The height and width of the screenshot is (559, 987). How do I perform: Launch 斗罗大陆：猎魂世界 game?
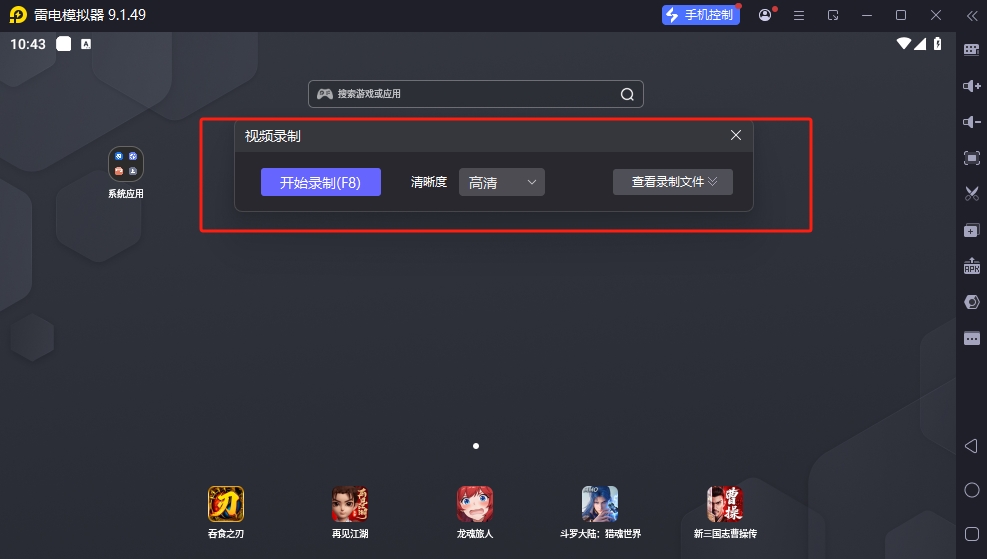click(x=600, y=504)
